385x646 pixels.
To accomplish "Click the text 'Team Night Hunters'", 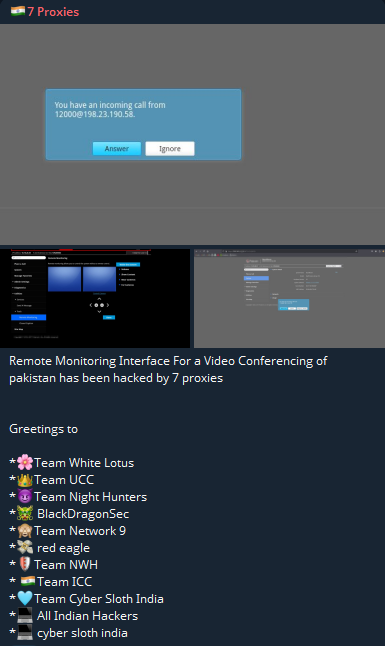I will (x=90, y=497).
